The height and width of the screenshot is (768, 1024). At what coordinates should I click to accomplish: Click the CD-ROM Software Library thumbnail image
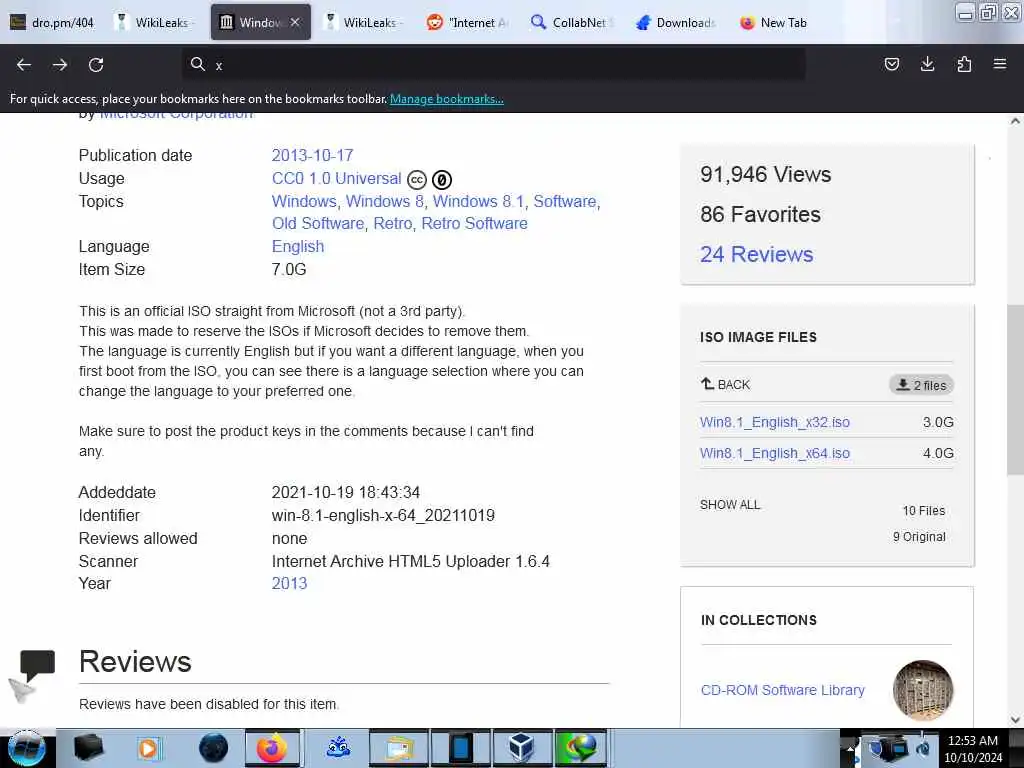[x=923, y=690]
